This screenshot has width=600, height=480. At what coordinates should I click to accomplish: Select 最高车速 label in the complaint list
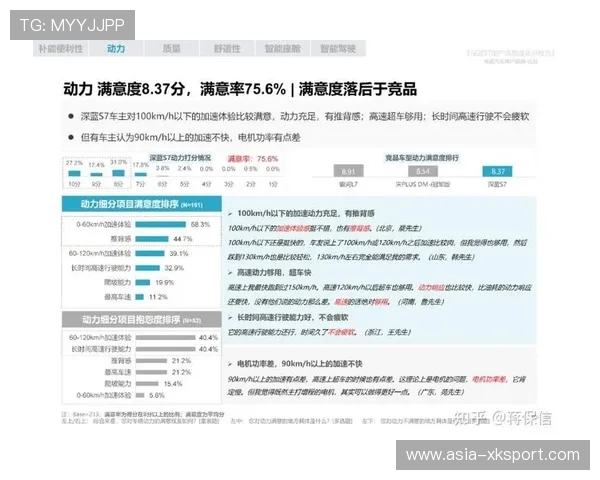click(x=118, y=372)
